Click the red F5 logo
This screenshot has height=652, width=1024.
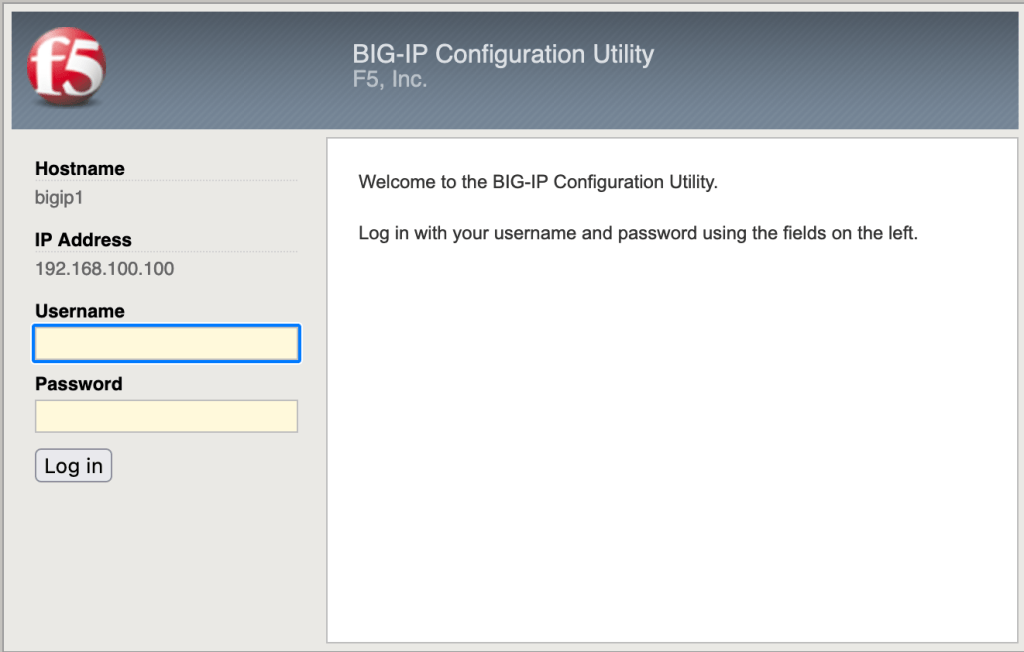point(66,67)
